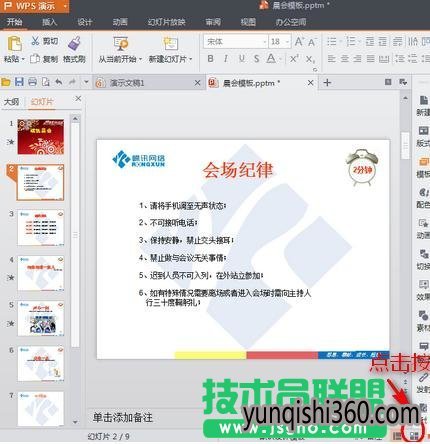Select the Cut (剪切) scissors icon
Screen dimensions: 430x444
tap(35, 41)
